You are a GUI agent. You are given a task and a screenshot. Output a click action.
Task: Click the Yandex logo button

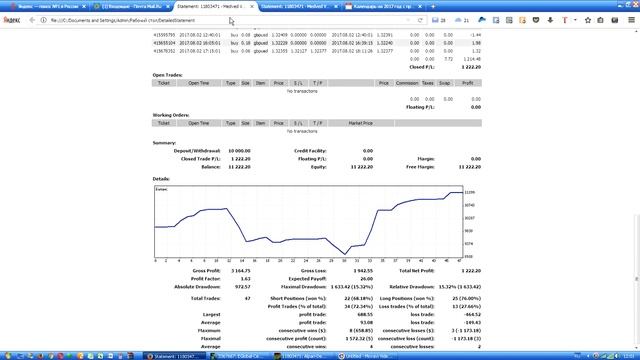(x=11, y=20)
